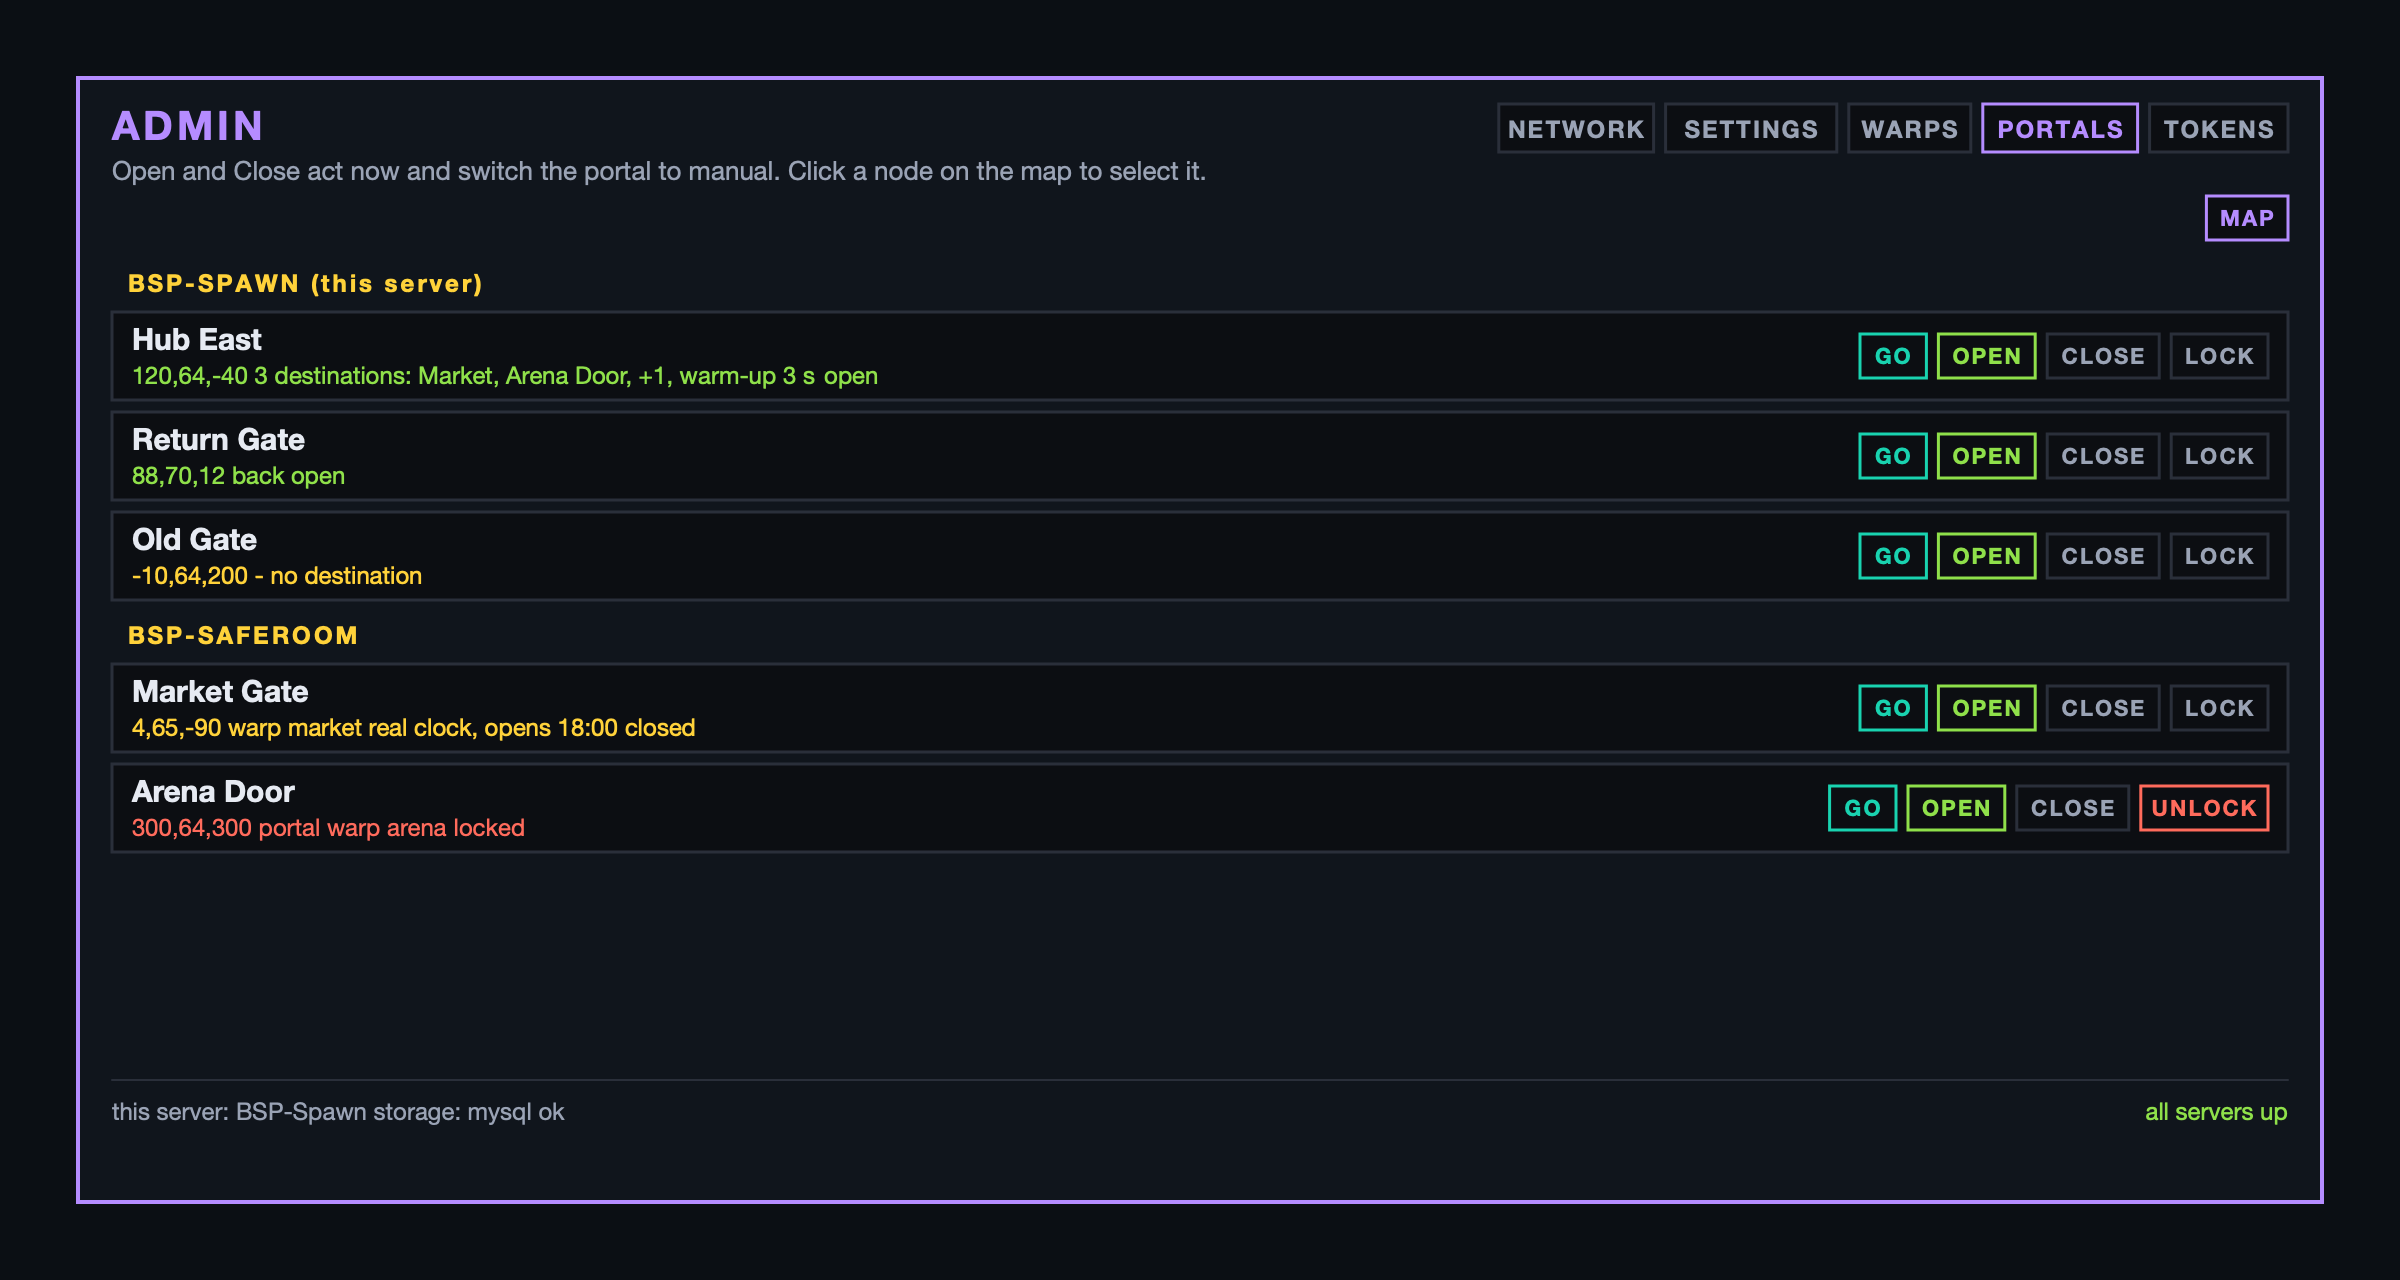Select the Old Gate portal name

194,540
